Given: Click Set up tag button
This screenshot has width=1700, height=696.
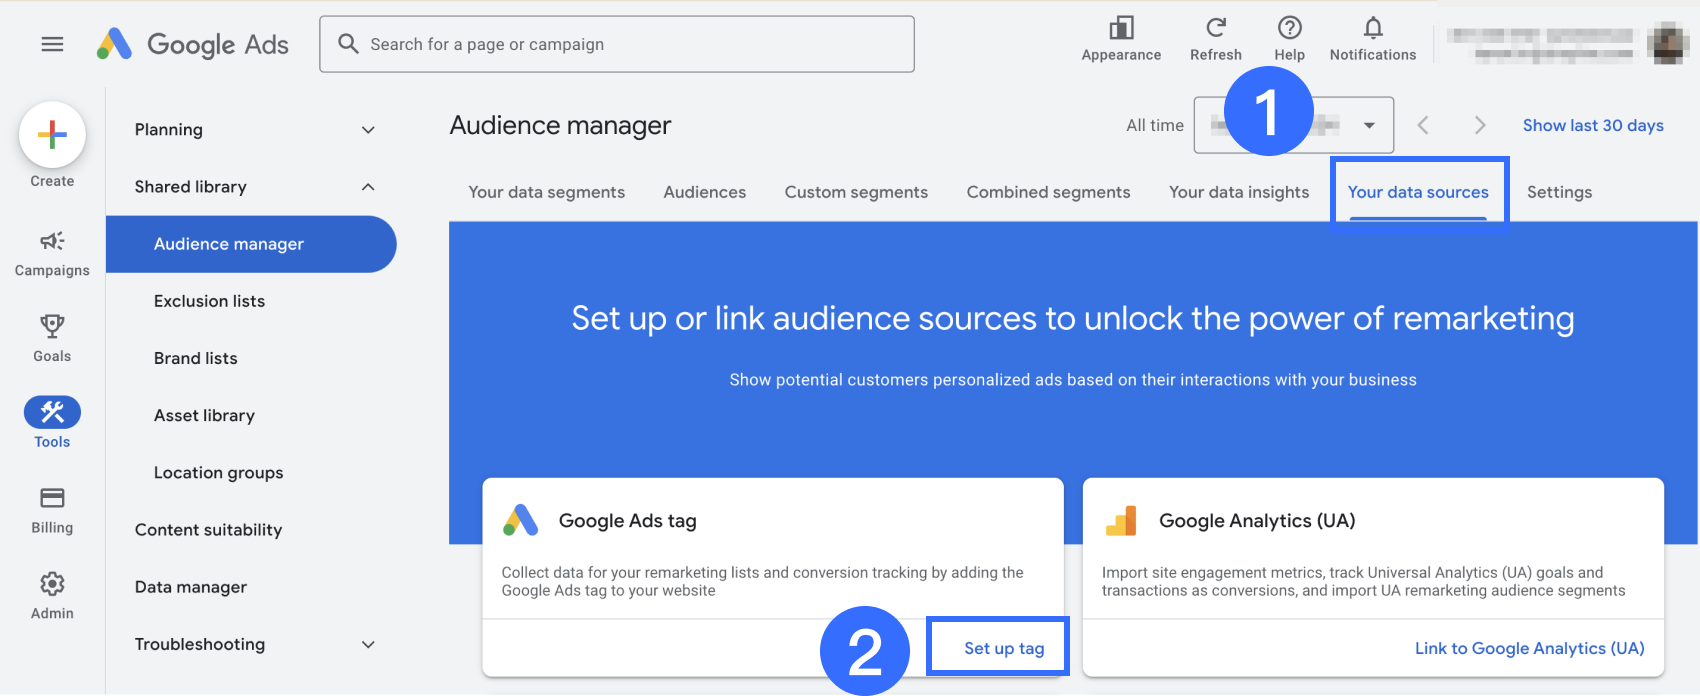Looking at the screenshot, I should pyautogui.click(x=1004, y=648).
